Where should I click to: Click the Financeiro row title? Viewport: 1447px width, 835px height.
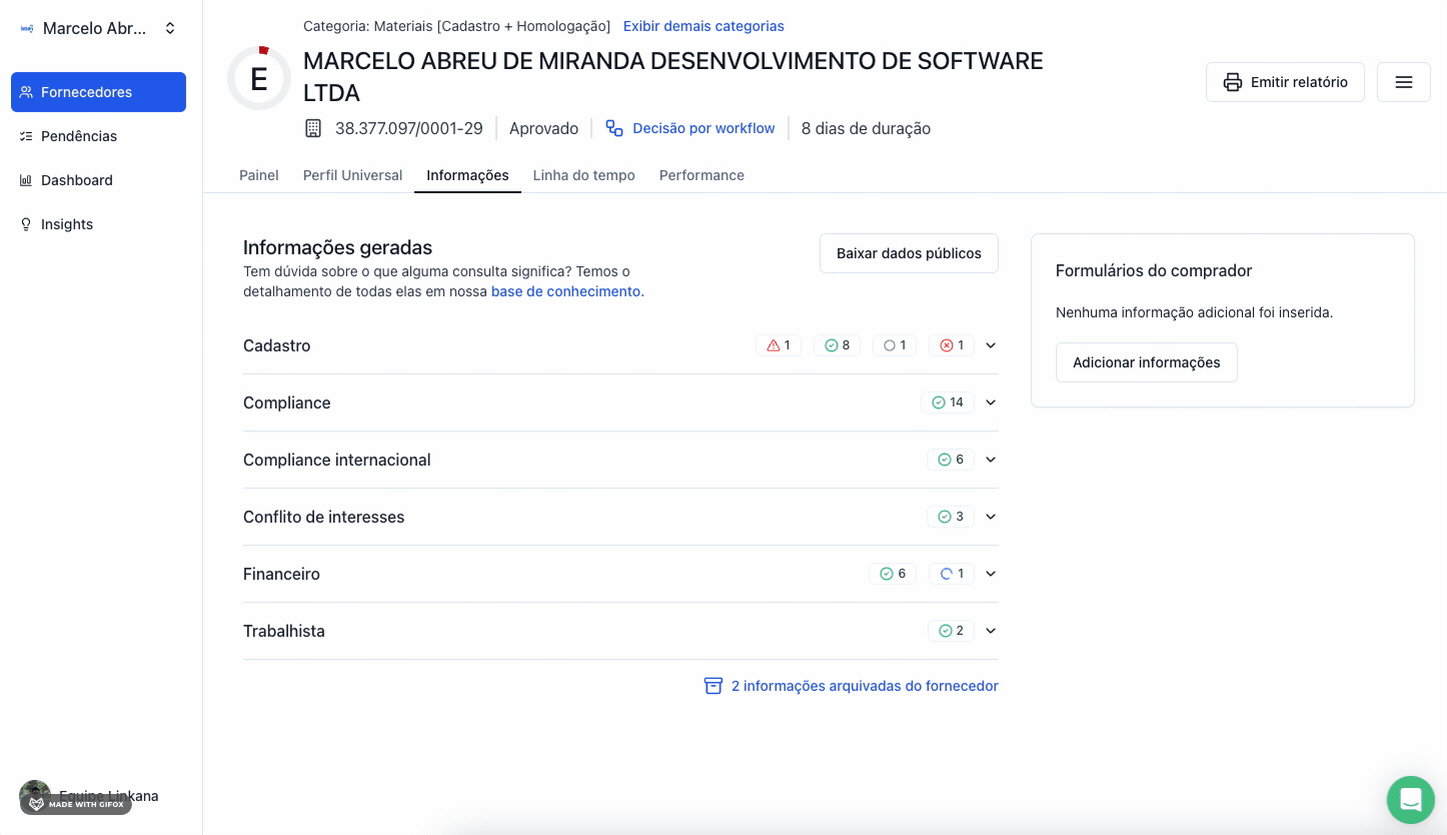click(x=281, y=573)
